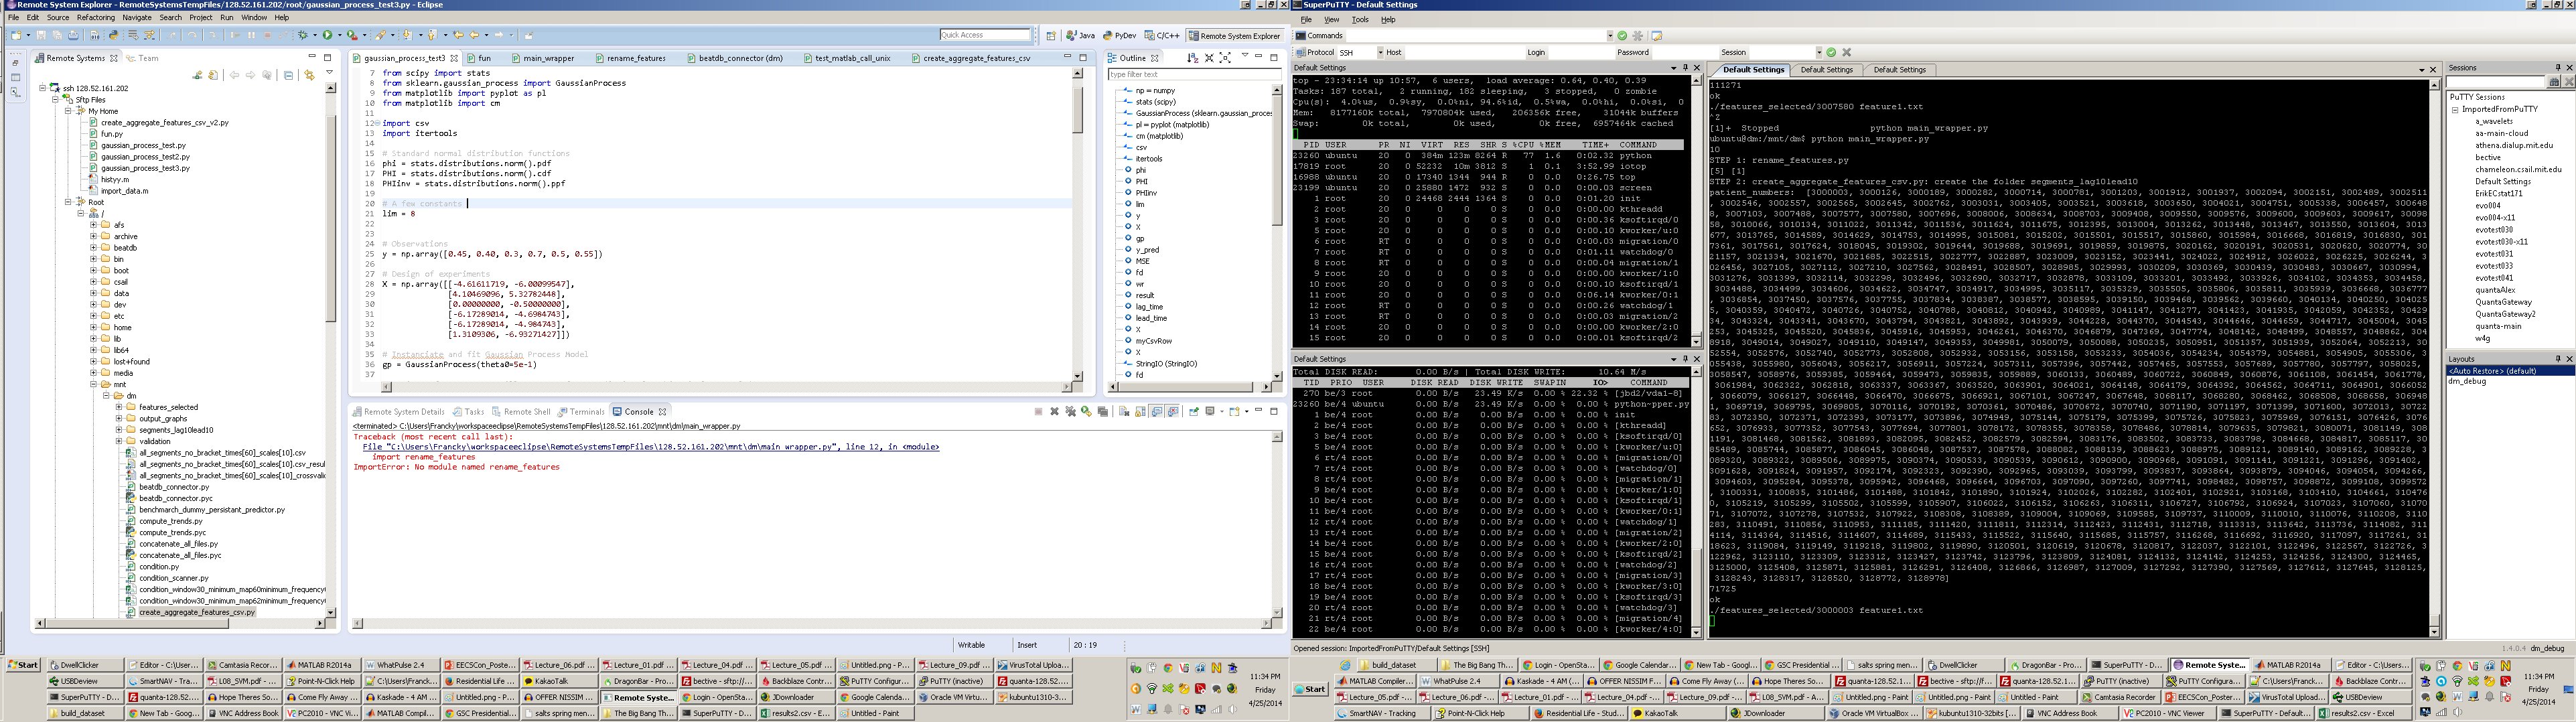Viewport: 2576px width, 722px height.
Task: Collapse the dm folder node
Action: 106,396
